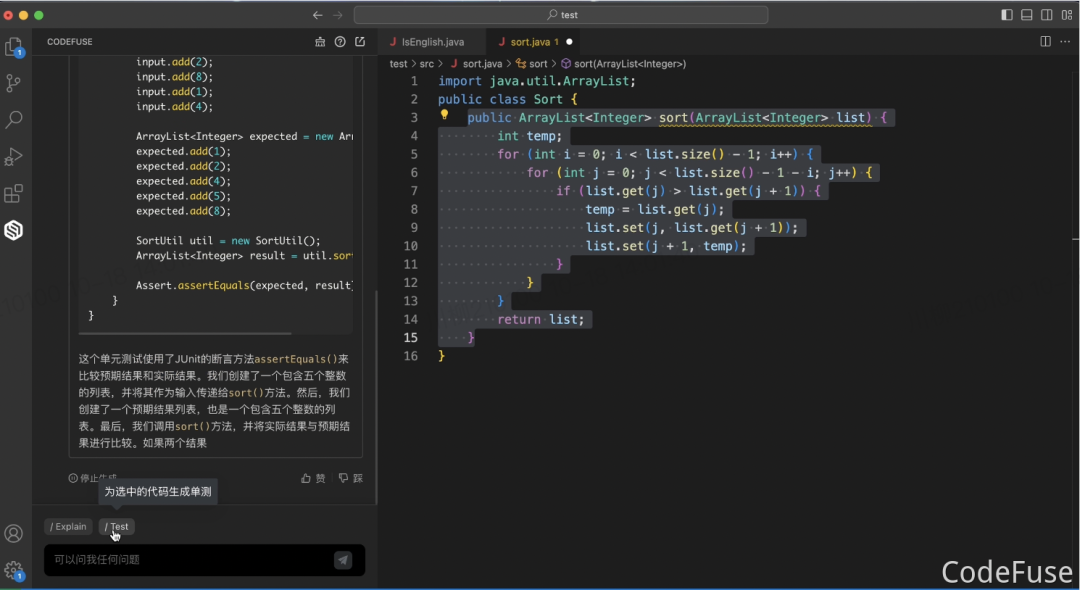The height and width of the screenshot is (590, 1080).
Task: Open the Run and Debug view
Action: click(14, 157)
